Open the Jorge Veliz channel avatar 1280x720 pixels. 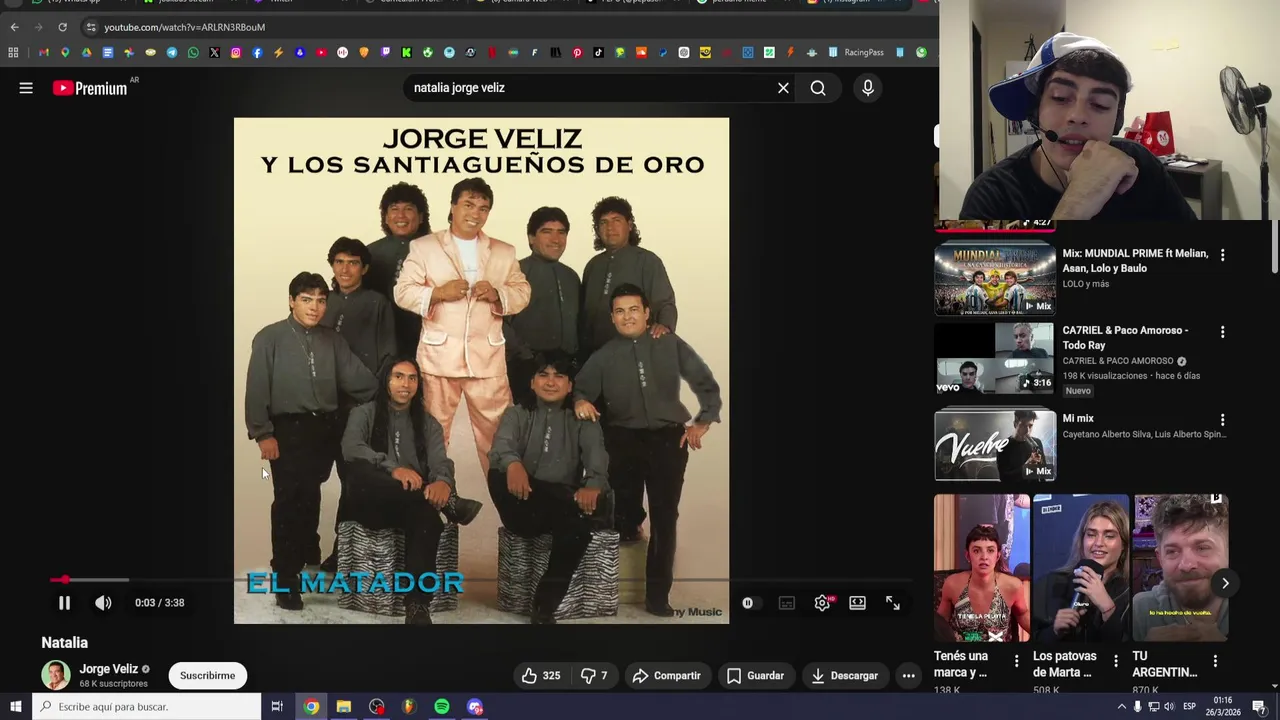pos(56,676)
